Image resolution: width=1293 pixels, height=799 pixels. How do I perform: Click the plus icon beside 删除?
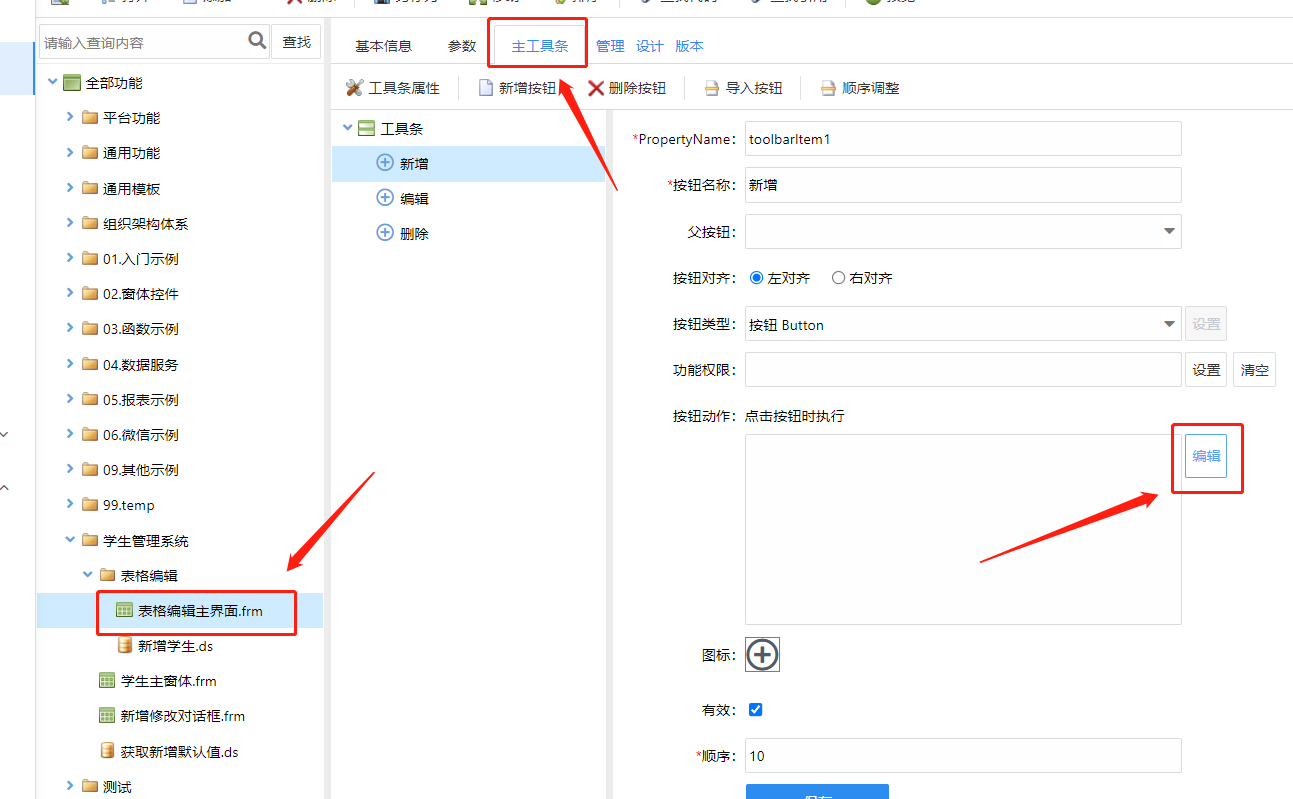385,233
